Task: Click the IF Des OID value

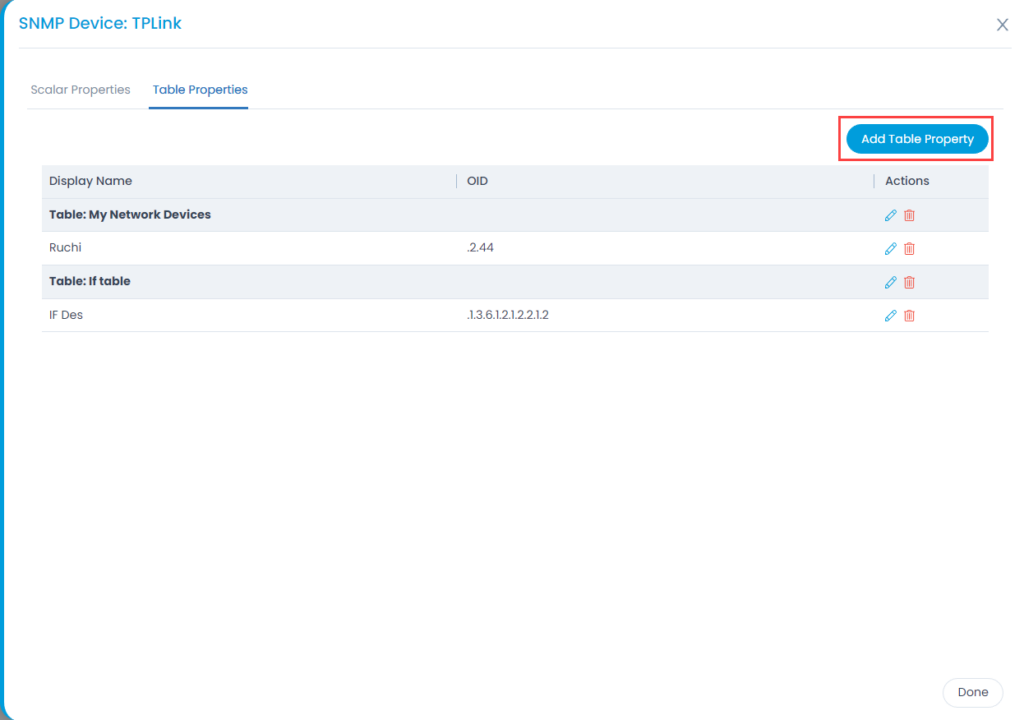Action: (x=508, y=315)
